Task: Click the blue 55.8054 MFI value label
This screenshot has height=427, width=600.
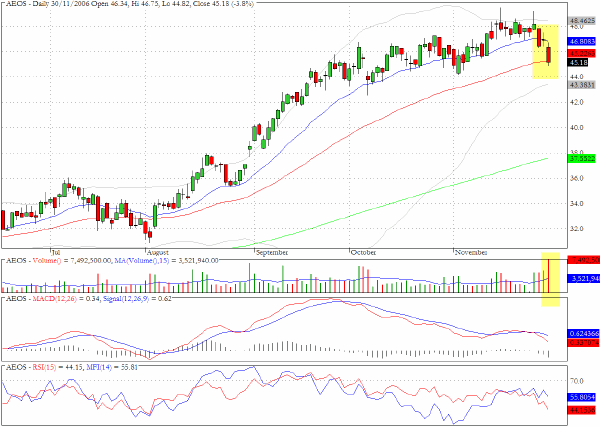Action: pos(582,398)
